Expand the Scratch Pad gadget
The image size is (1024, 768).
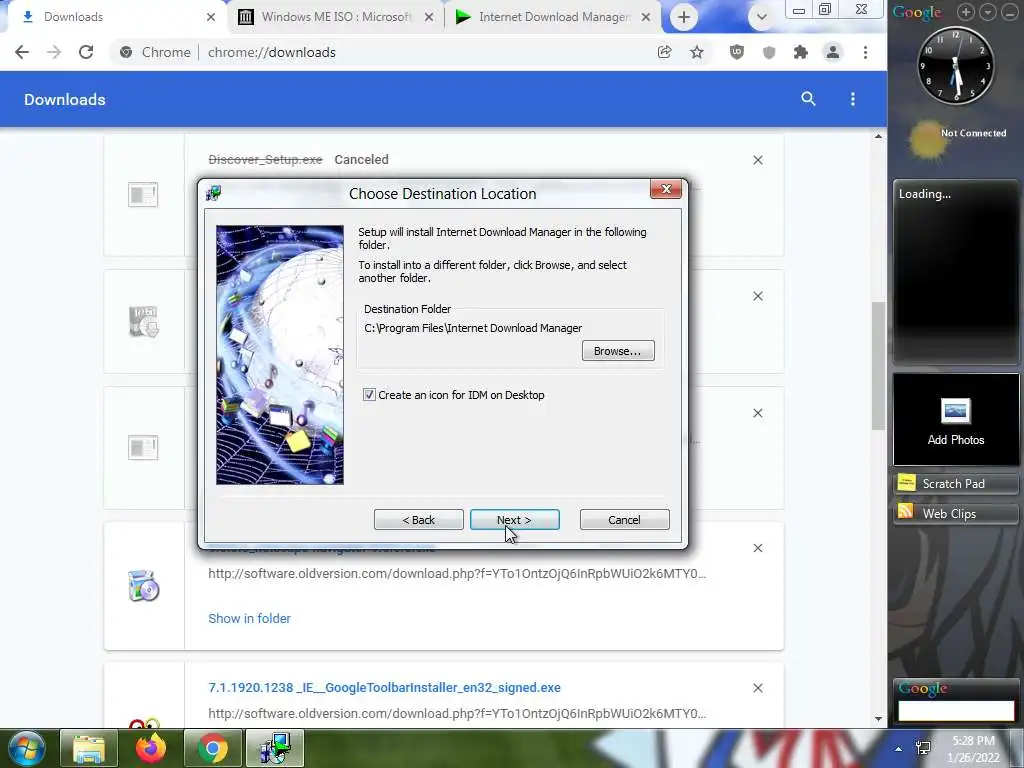(x=956, y=484)
